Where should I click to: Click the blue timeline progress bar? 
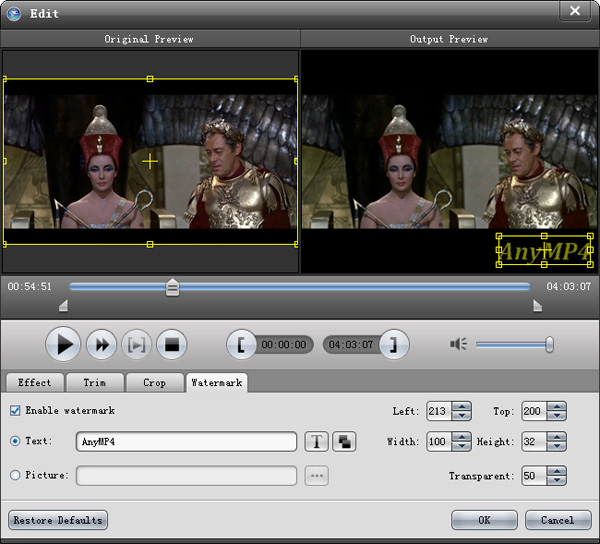[300, 287]
